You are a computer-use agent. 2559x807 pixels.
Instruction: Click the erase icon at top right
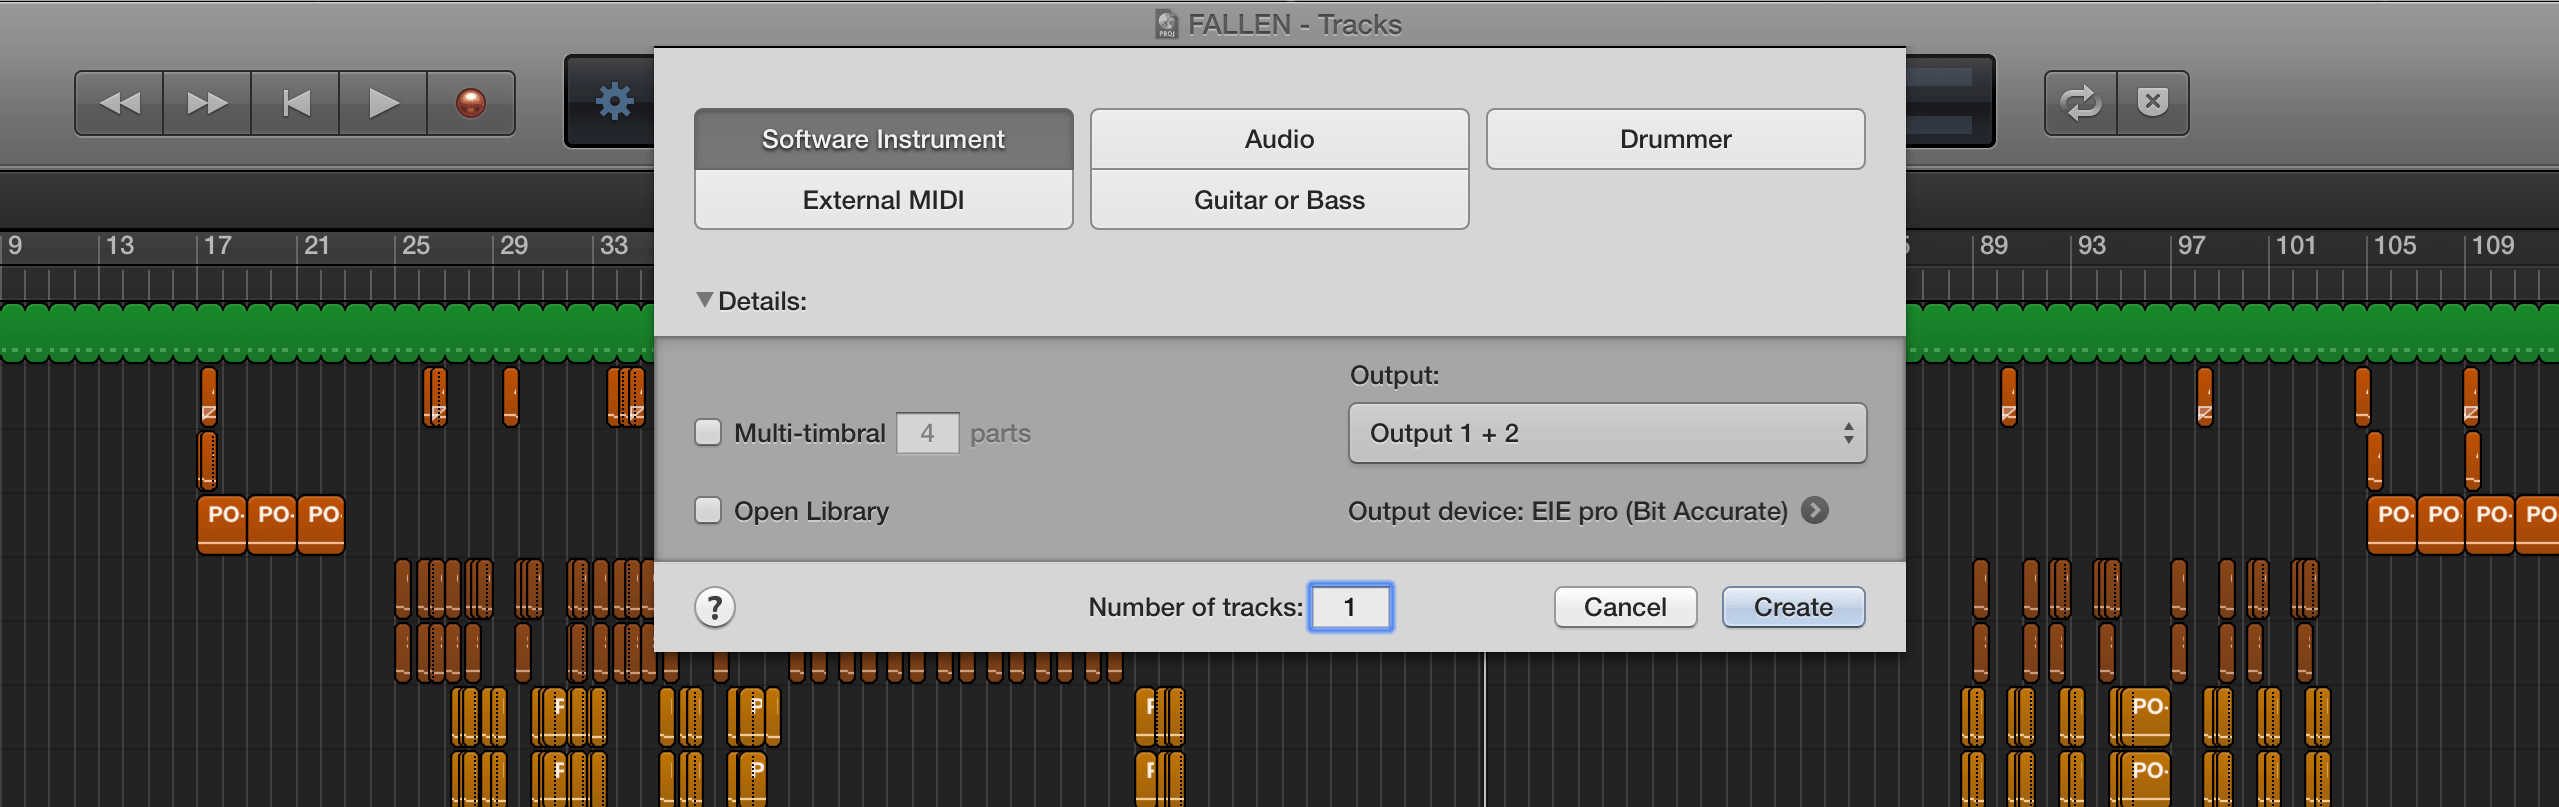(x=2152, y=101)
